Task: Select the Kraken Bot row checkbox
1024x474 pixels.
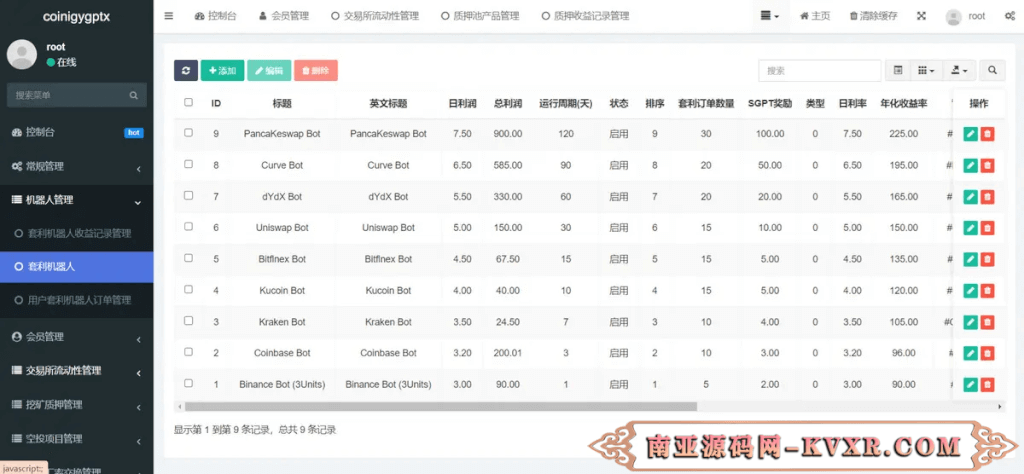Action: [x=188, y=322]
